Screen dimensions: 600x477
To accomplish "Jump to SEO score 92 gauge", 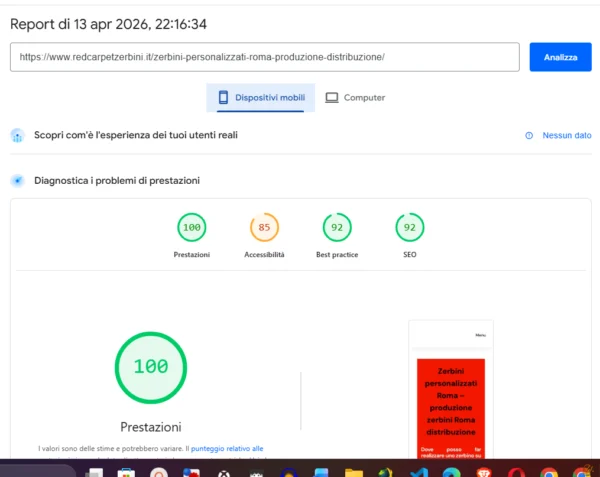I will click(x=410, y=227).
